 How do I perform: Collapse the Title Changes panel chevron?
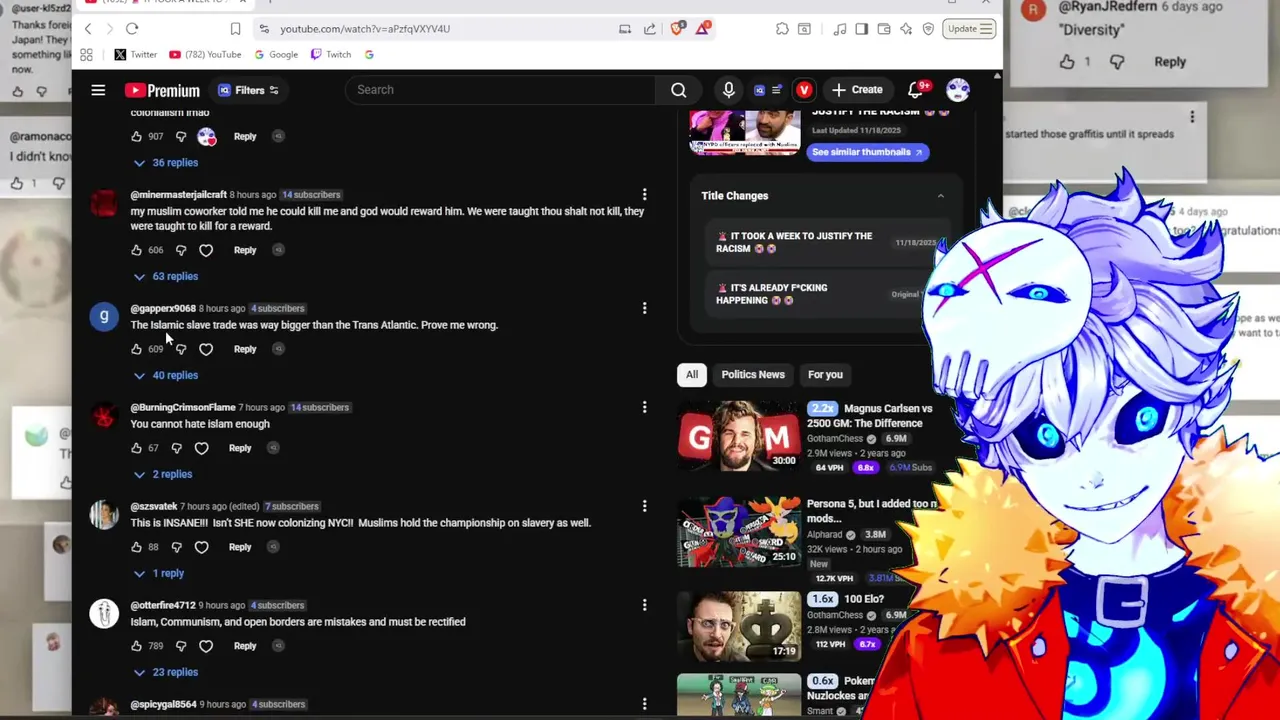pos(940,196)
